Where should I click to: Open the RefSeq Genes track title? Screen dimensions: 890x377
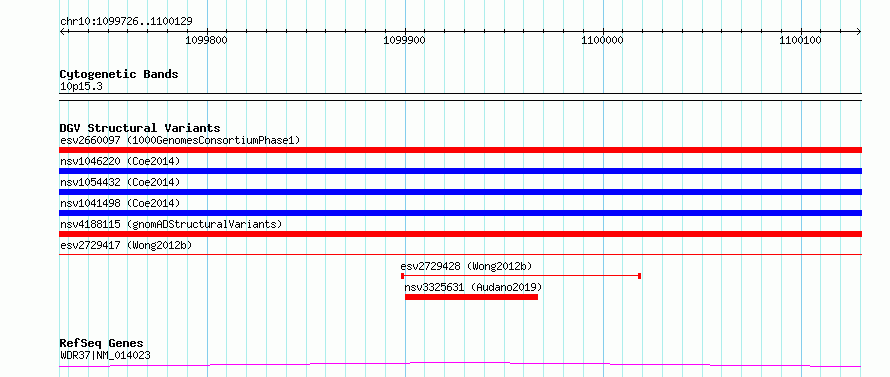[x=102, y=344]
